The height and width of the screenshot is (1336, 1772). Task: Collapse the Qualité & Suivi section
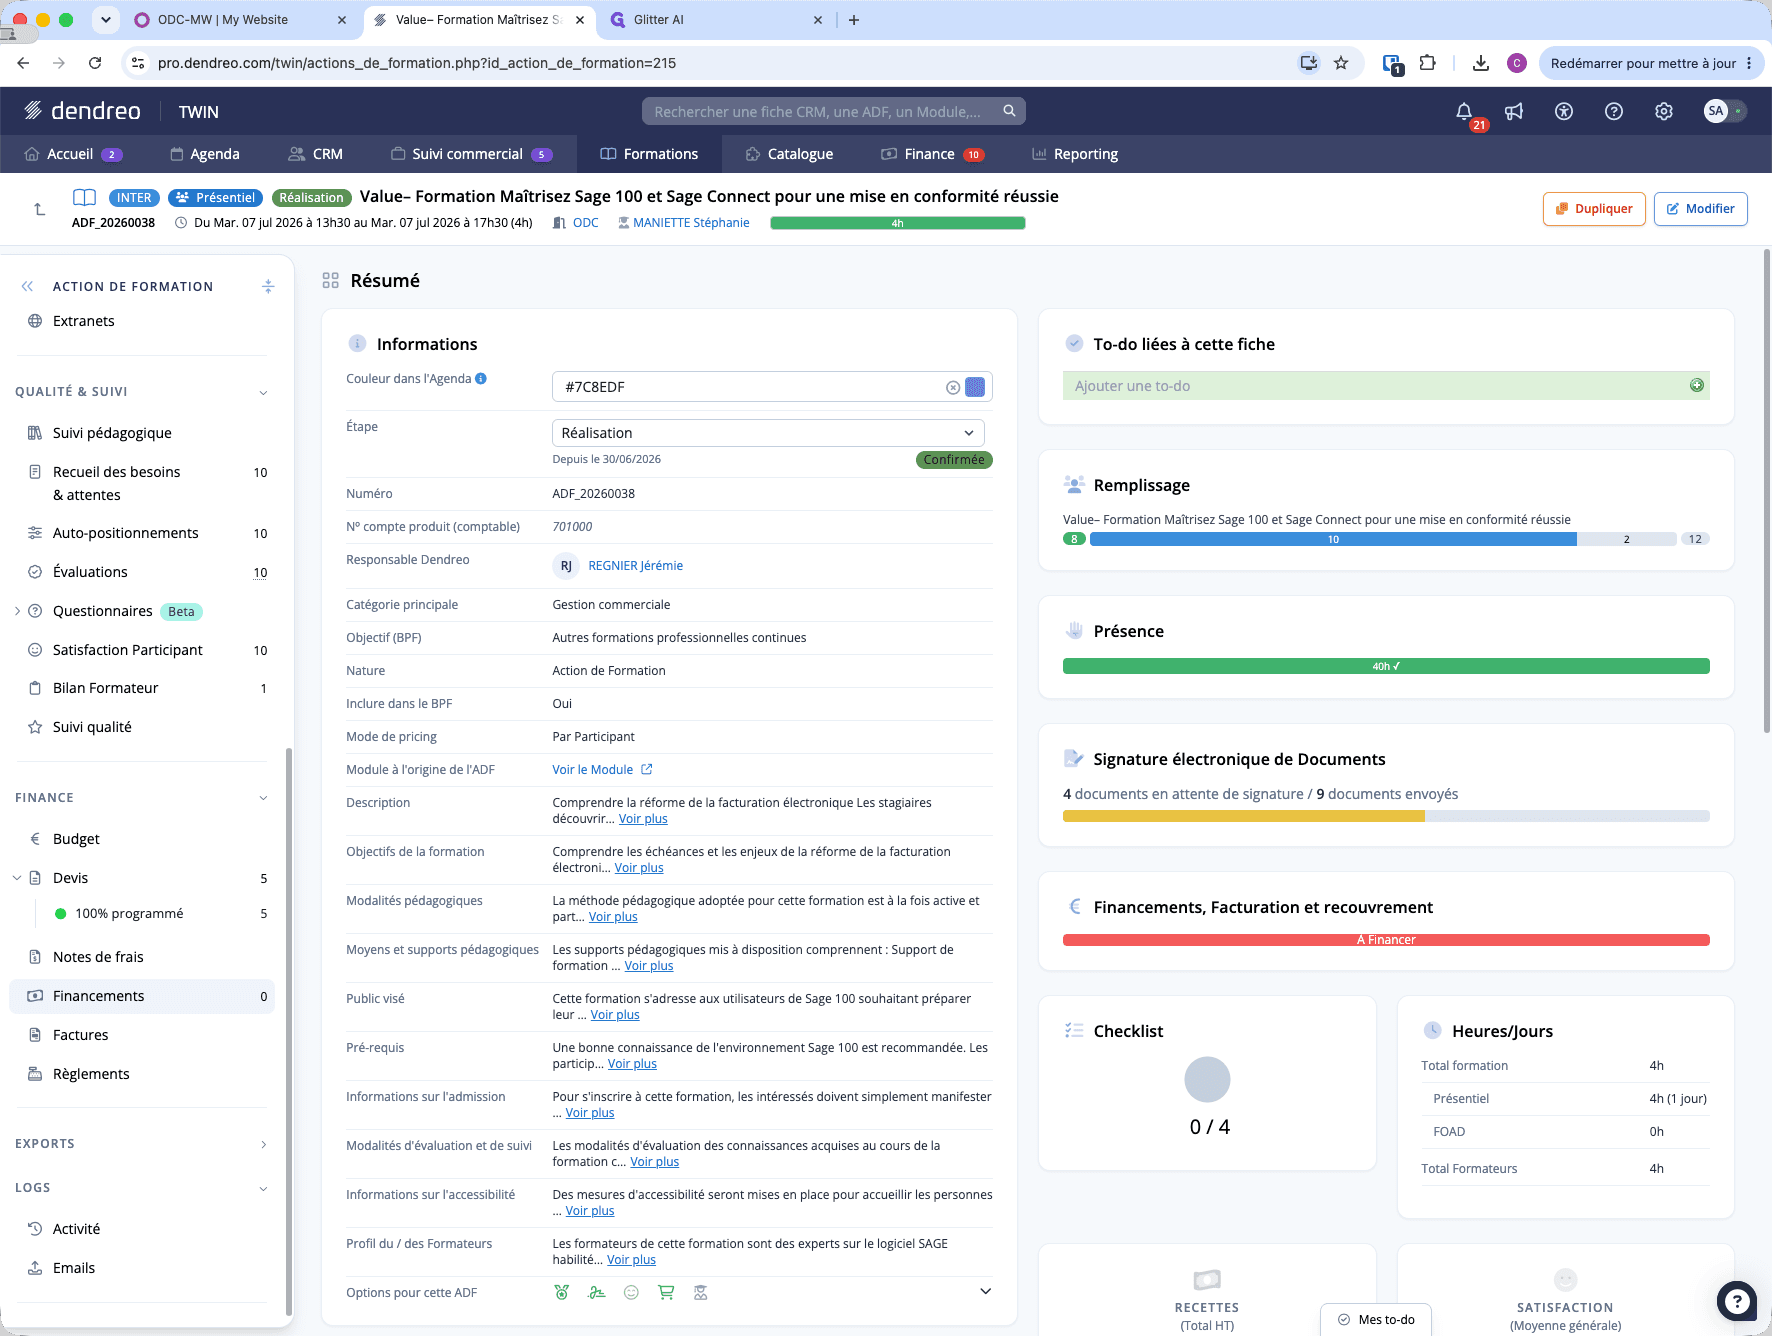263,392
